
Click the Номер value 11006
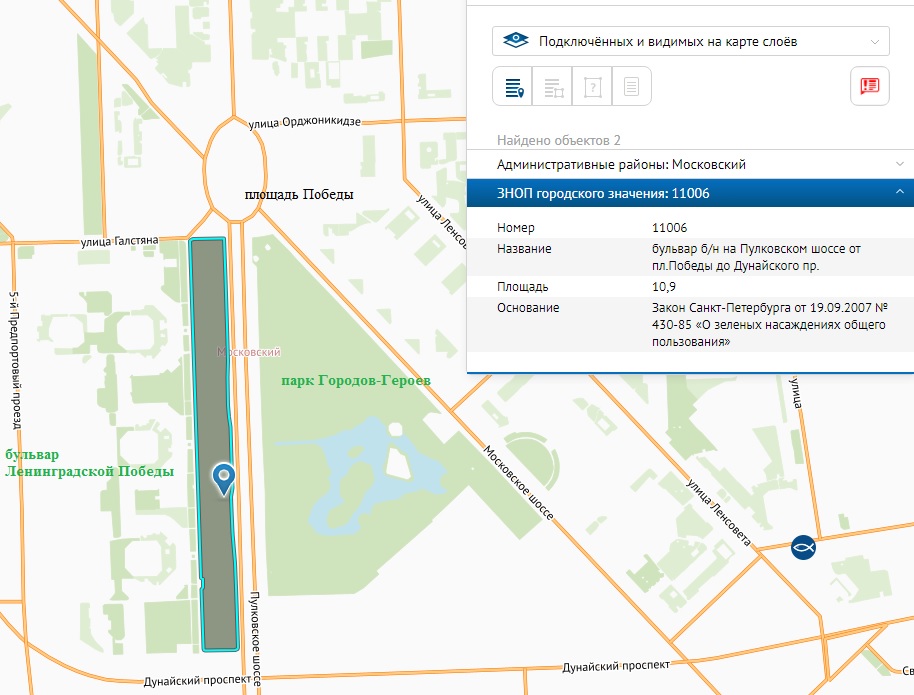[x=669, y=228]
